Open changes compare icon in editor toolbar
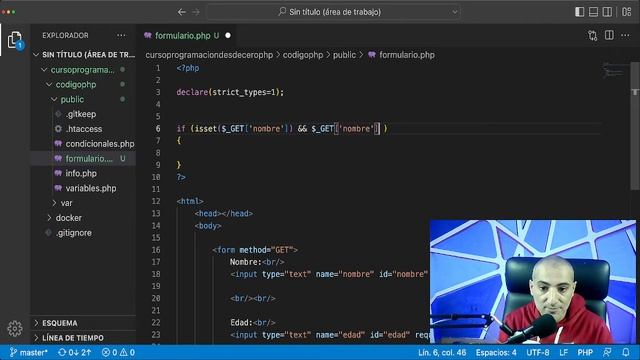Viewport: 640px width, 360px height. coord(593,36)
